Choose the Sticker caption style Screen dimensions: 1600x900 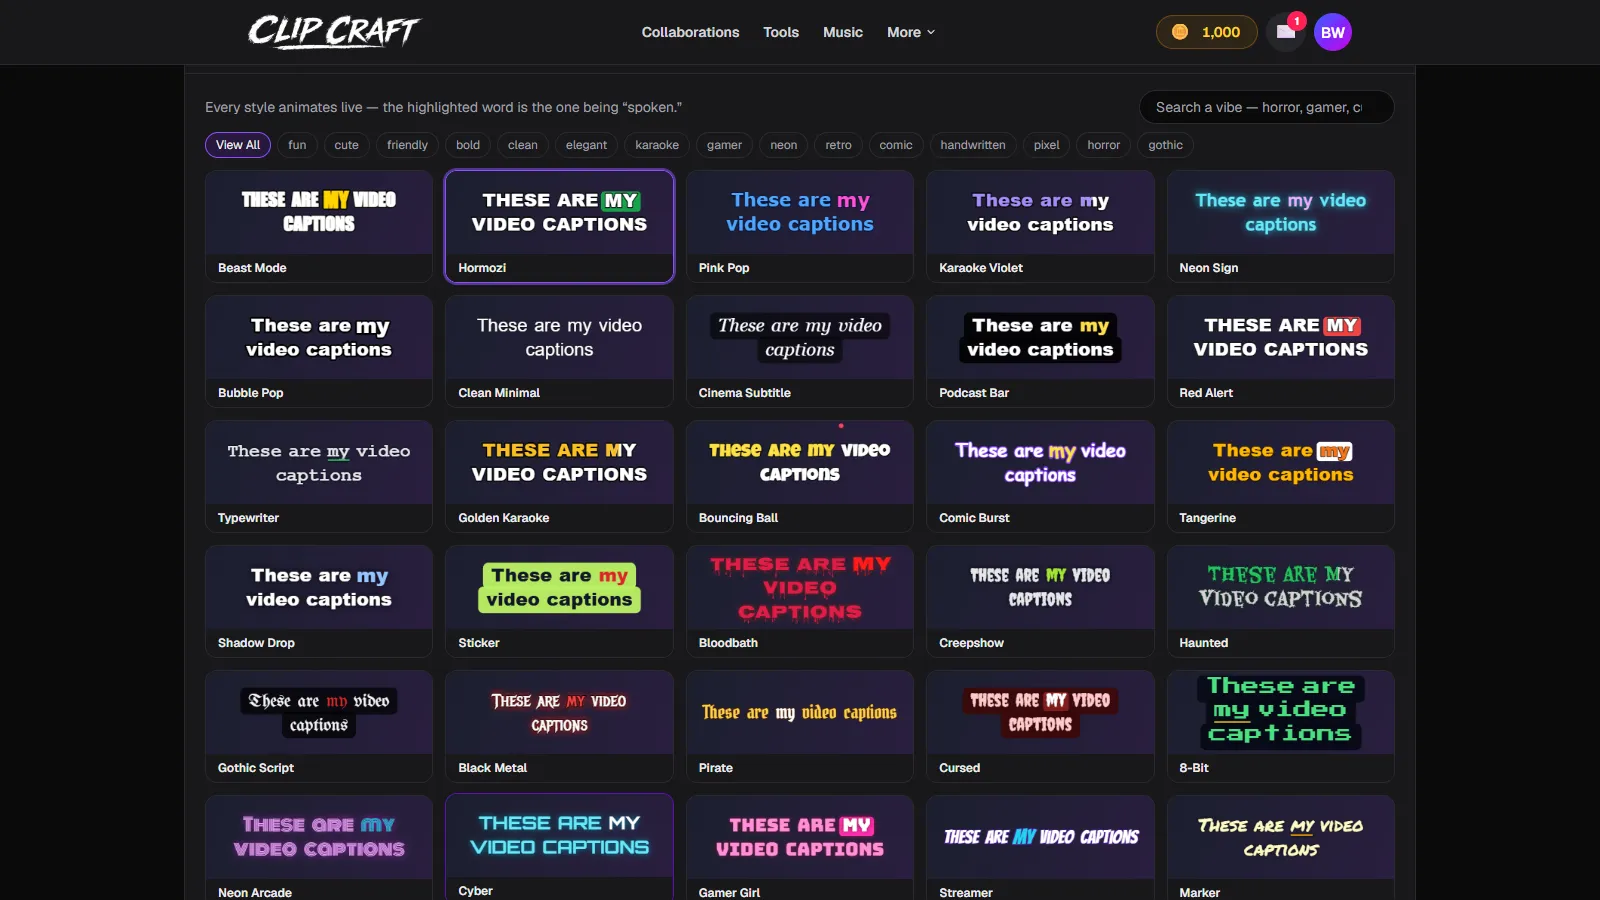pyautogui.click(x=559, y=601)
